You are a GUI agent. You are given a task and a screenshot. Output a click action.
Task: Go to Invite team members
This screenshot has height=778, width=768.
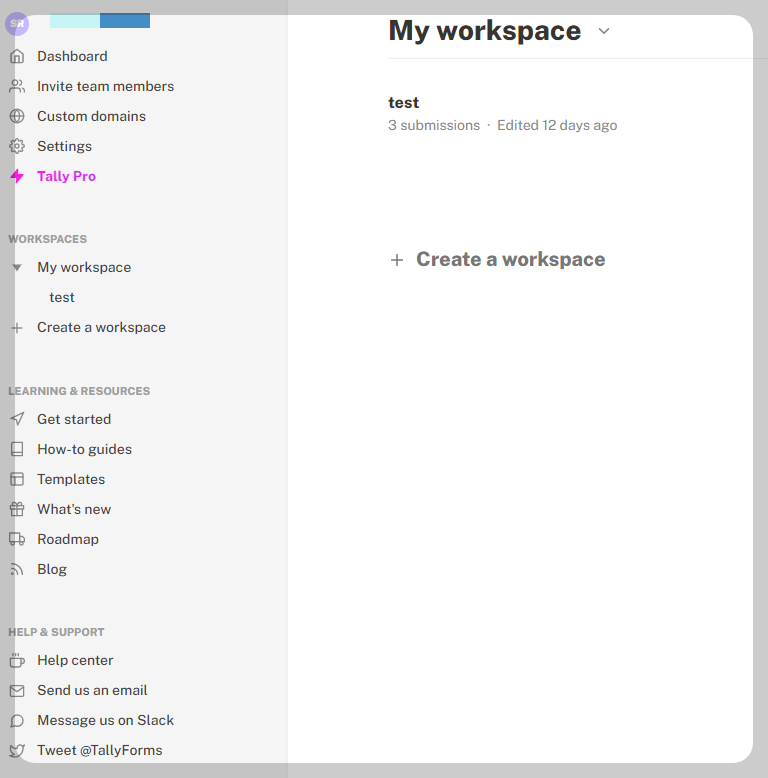[106, 86]
